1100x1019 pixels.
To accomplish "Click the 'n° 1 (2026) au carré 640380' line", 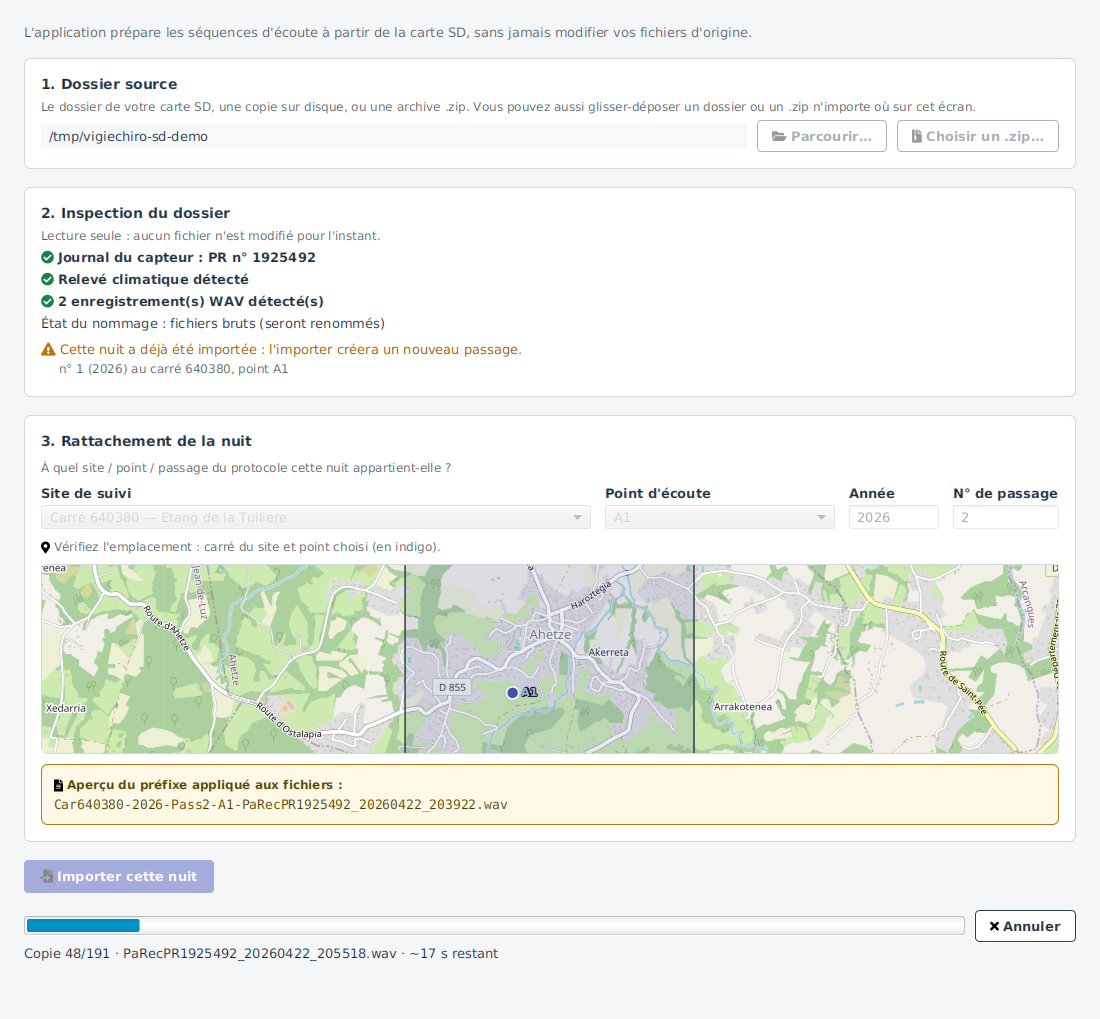I will pyautogui.click(x=173, y=369).
